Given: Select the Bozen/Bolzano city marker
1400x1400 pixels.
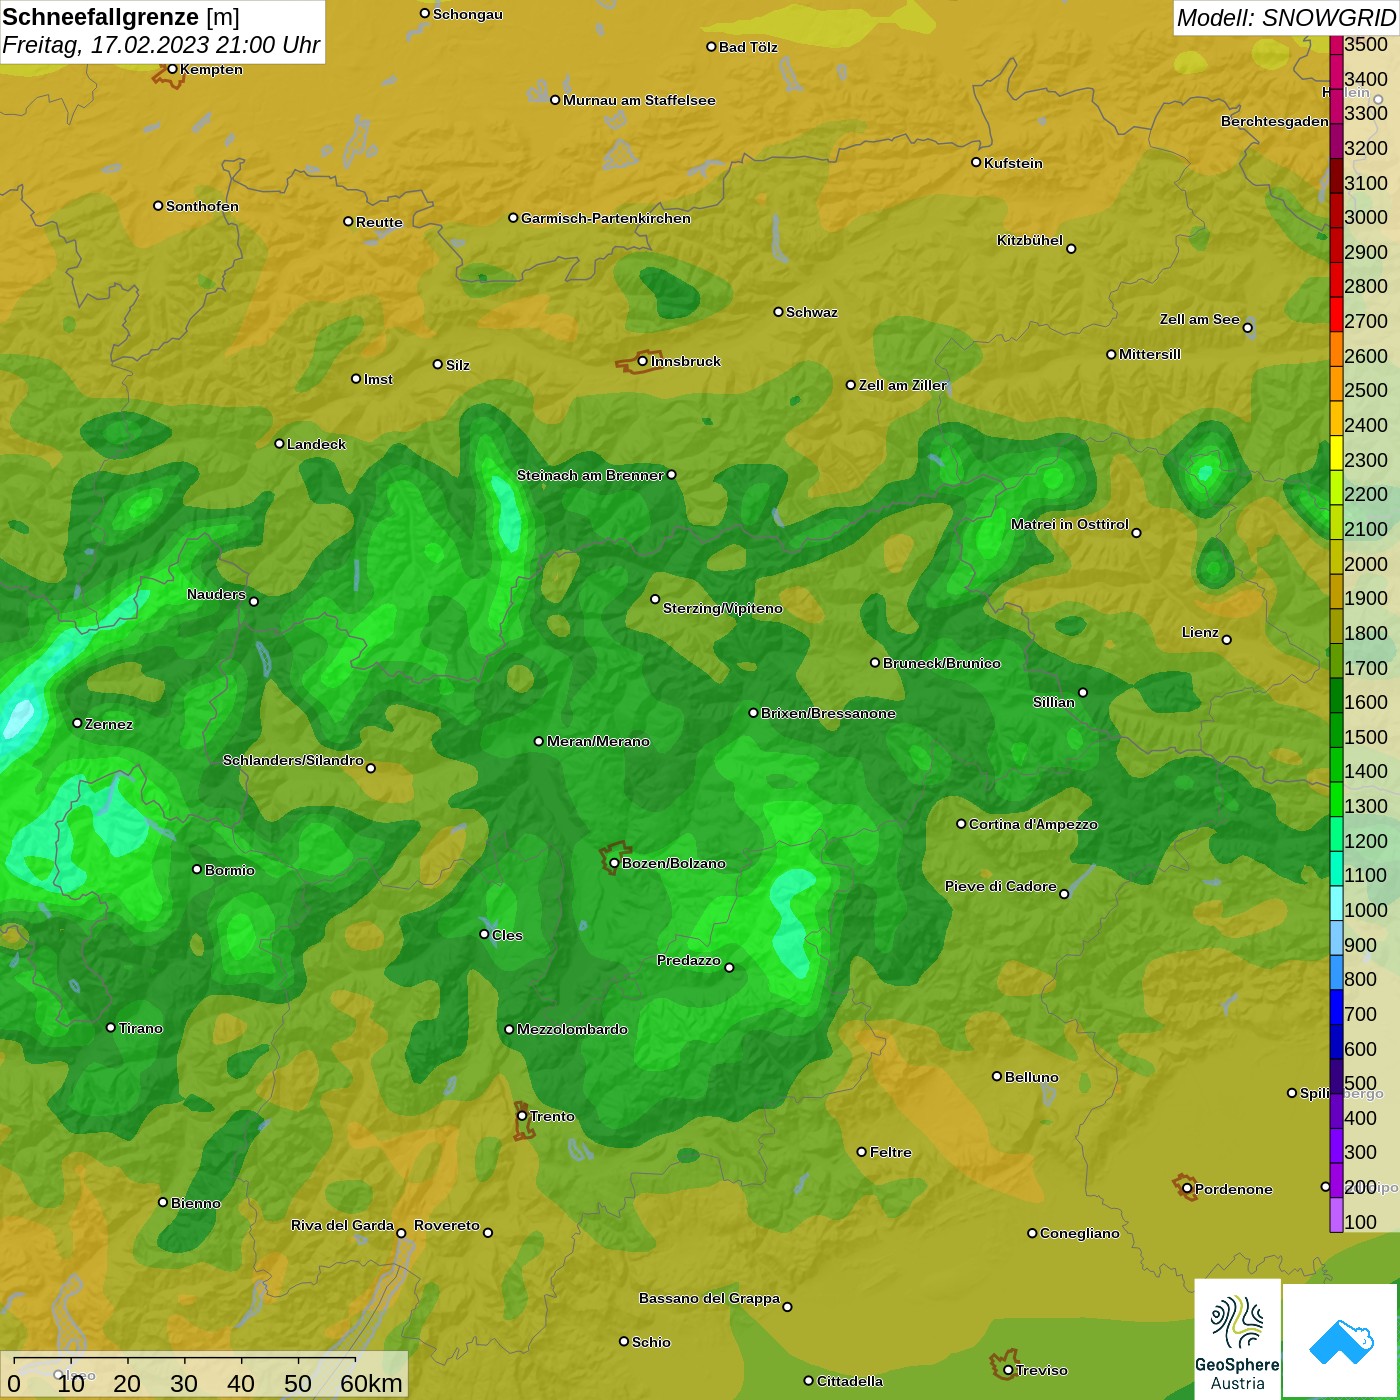Looking at the screenshot, I should 614,863.
